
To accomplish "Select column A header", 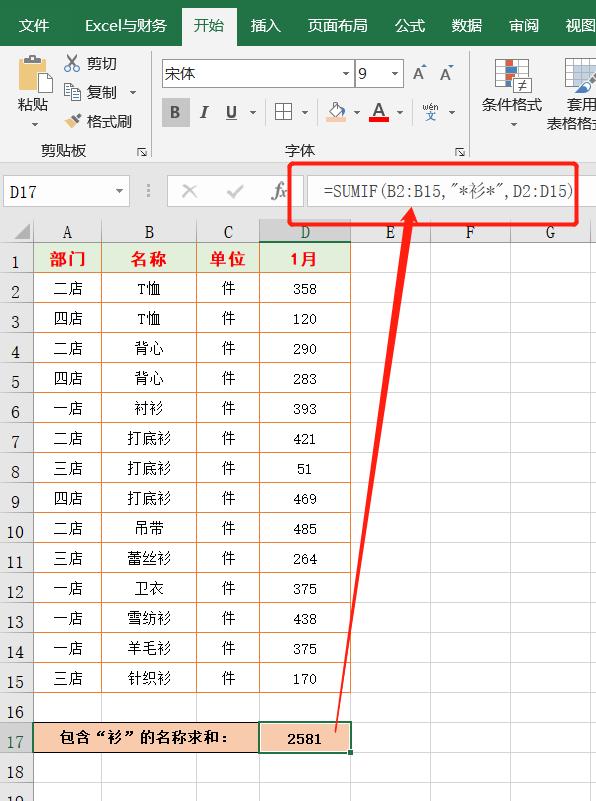I will [67, 232].
